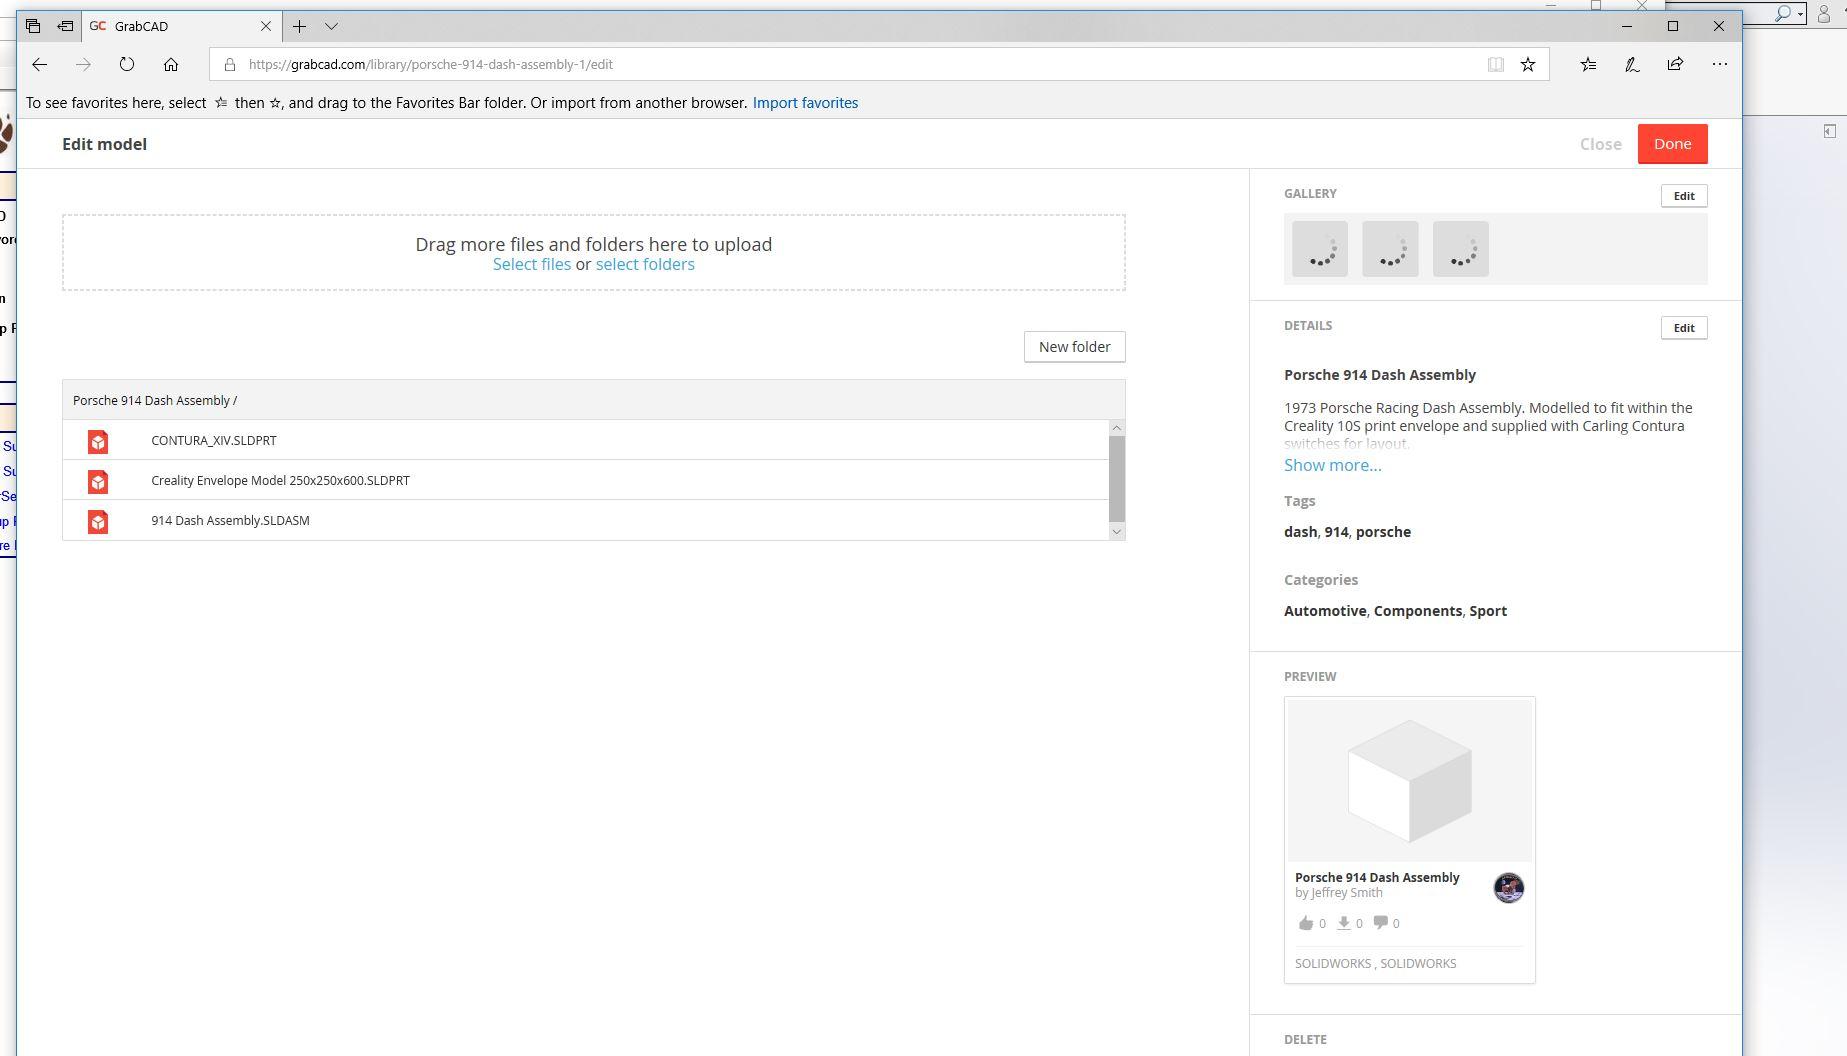This screenshot has width=1847, height=1056.
Task: Click the browser Forward arrow
Action: point(83,64)
